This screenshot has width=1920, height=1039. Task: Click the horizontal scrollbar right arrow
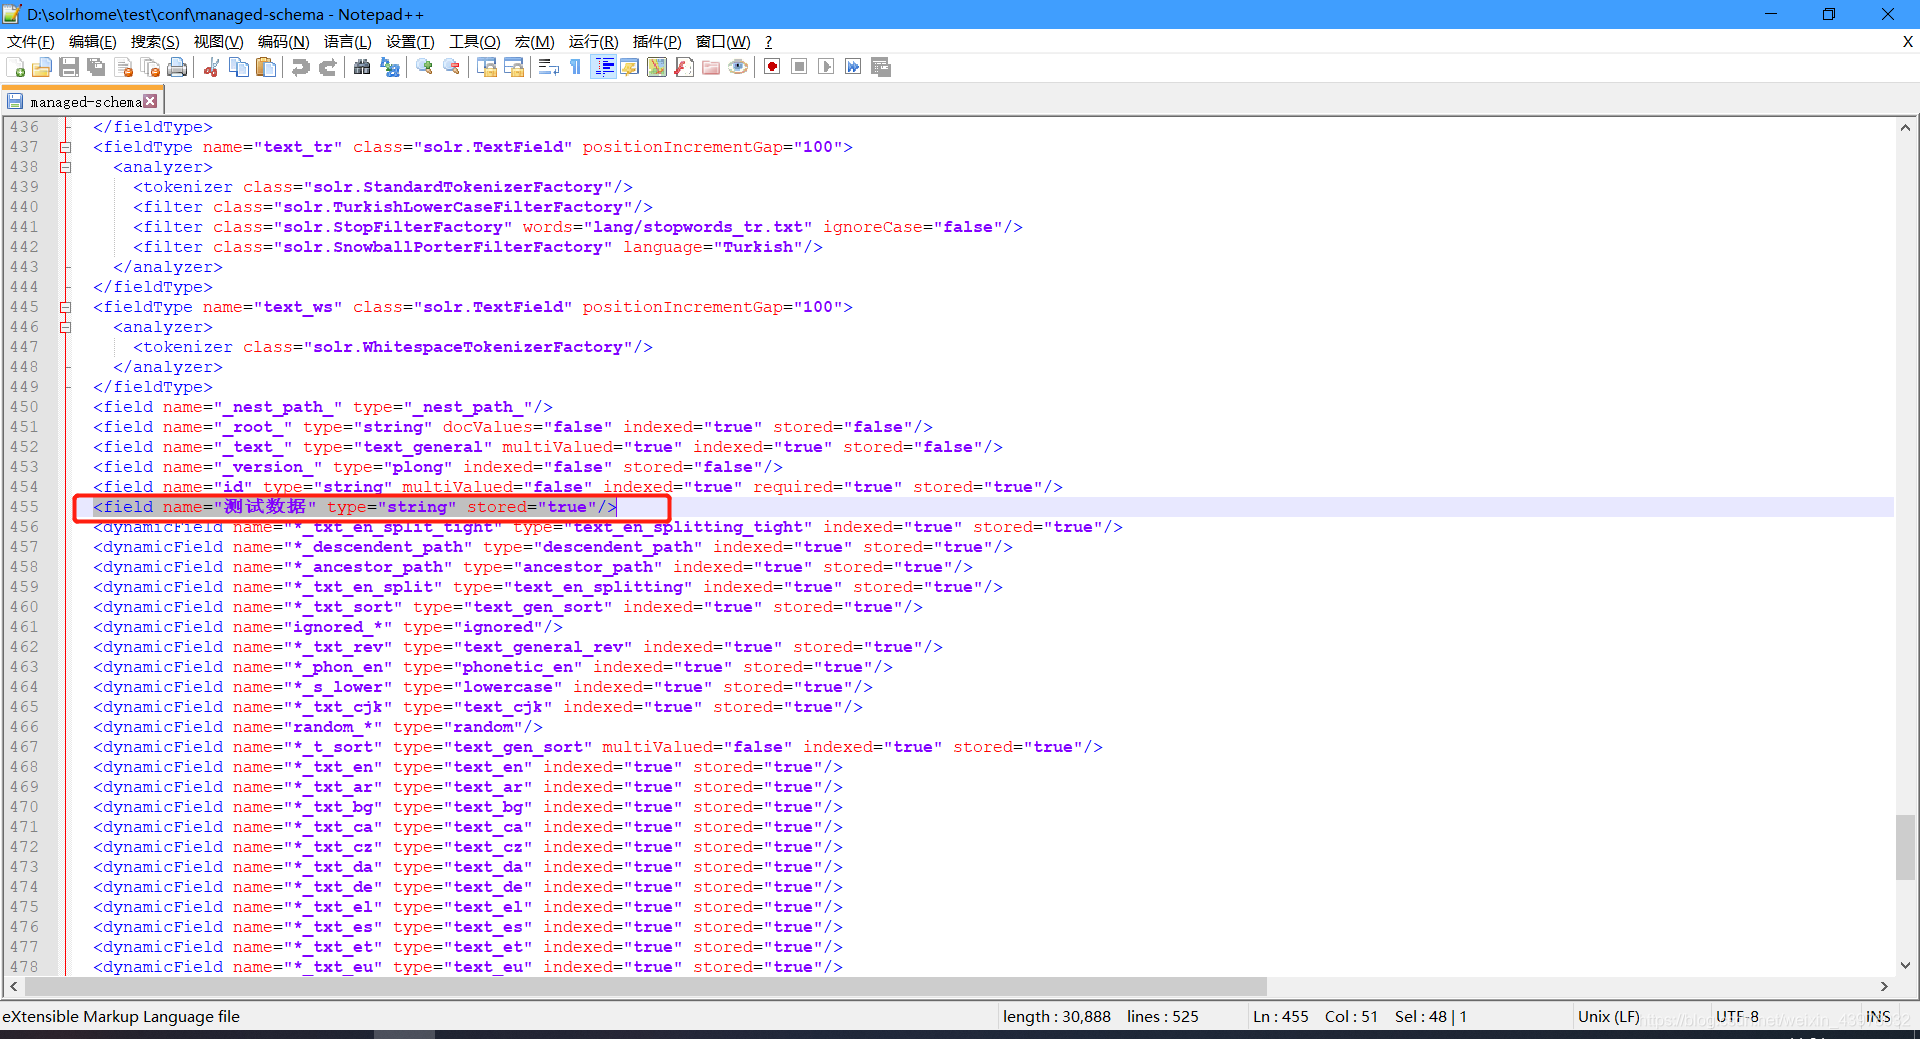point(1884,987)
